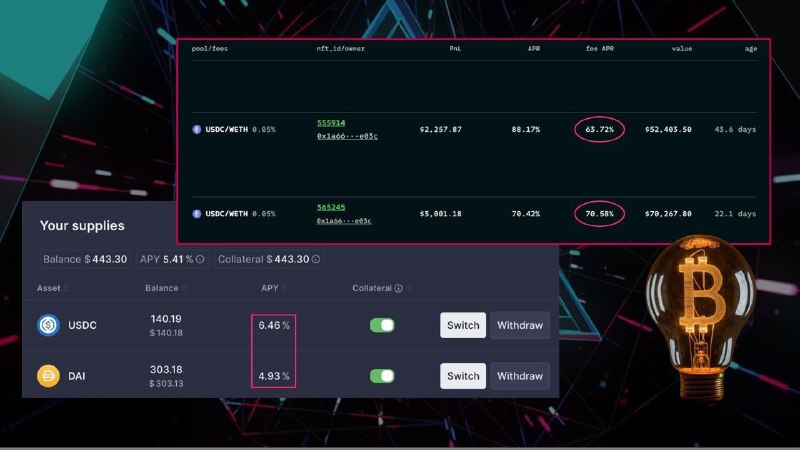Select the 70.42% APR value

(x=526, y=214)
